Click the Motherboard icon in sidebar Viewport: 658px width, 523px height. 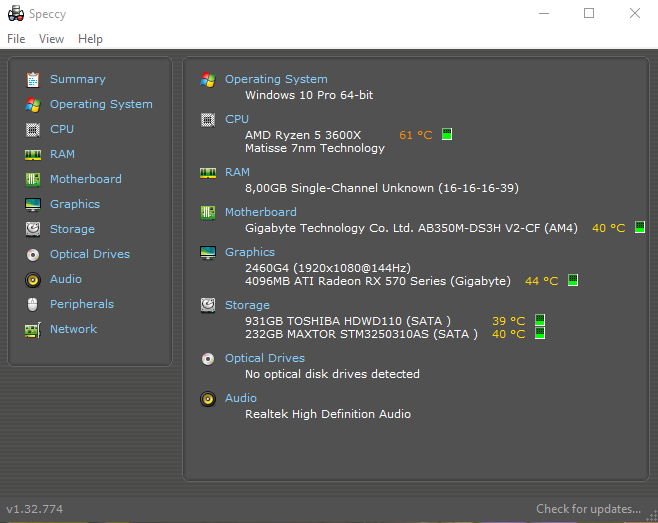click(x=33, y=180)
